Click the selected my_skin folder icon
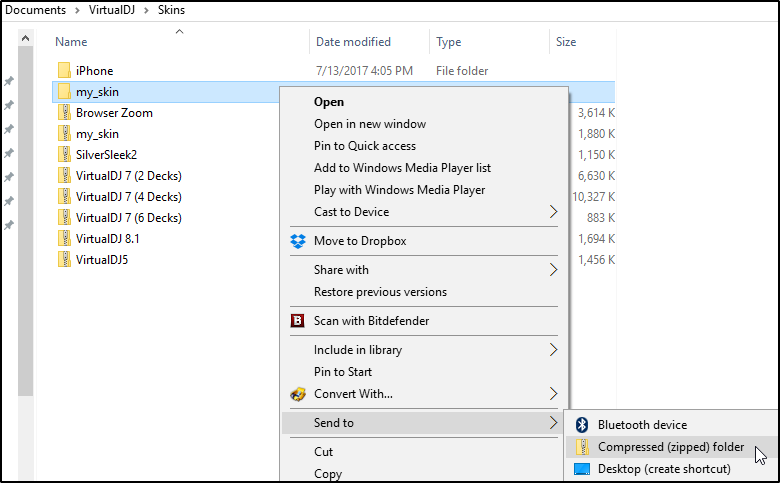 [64, 92]
